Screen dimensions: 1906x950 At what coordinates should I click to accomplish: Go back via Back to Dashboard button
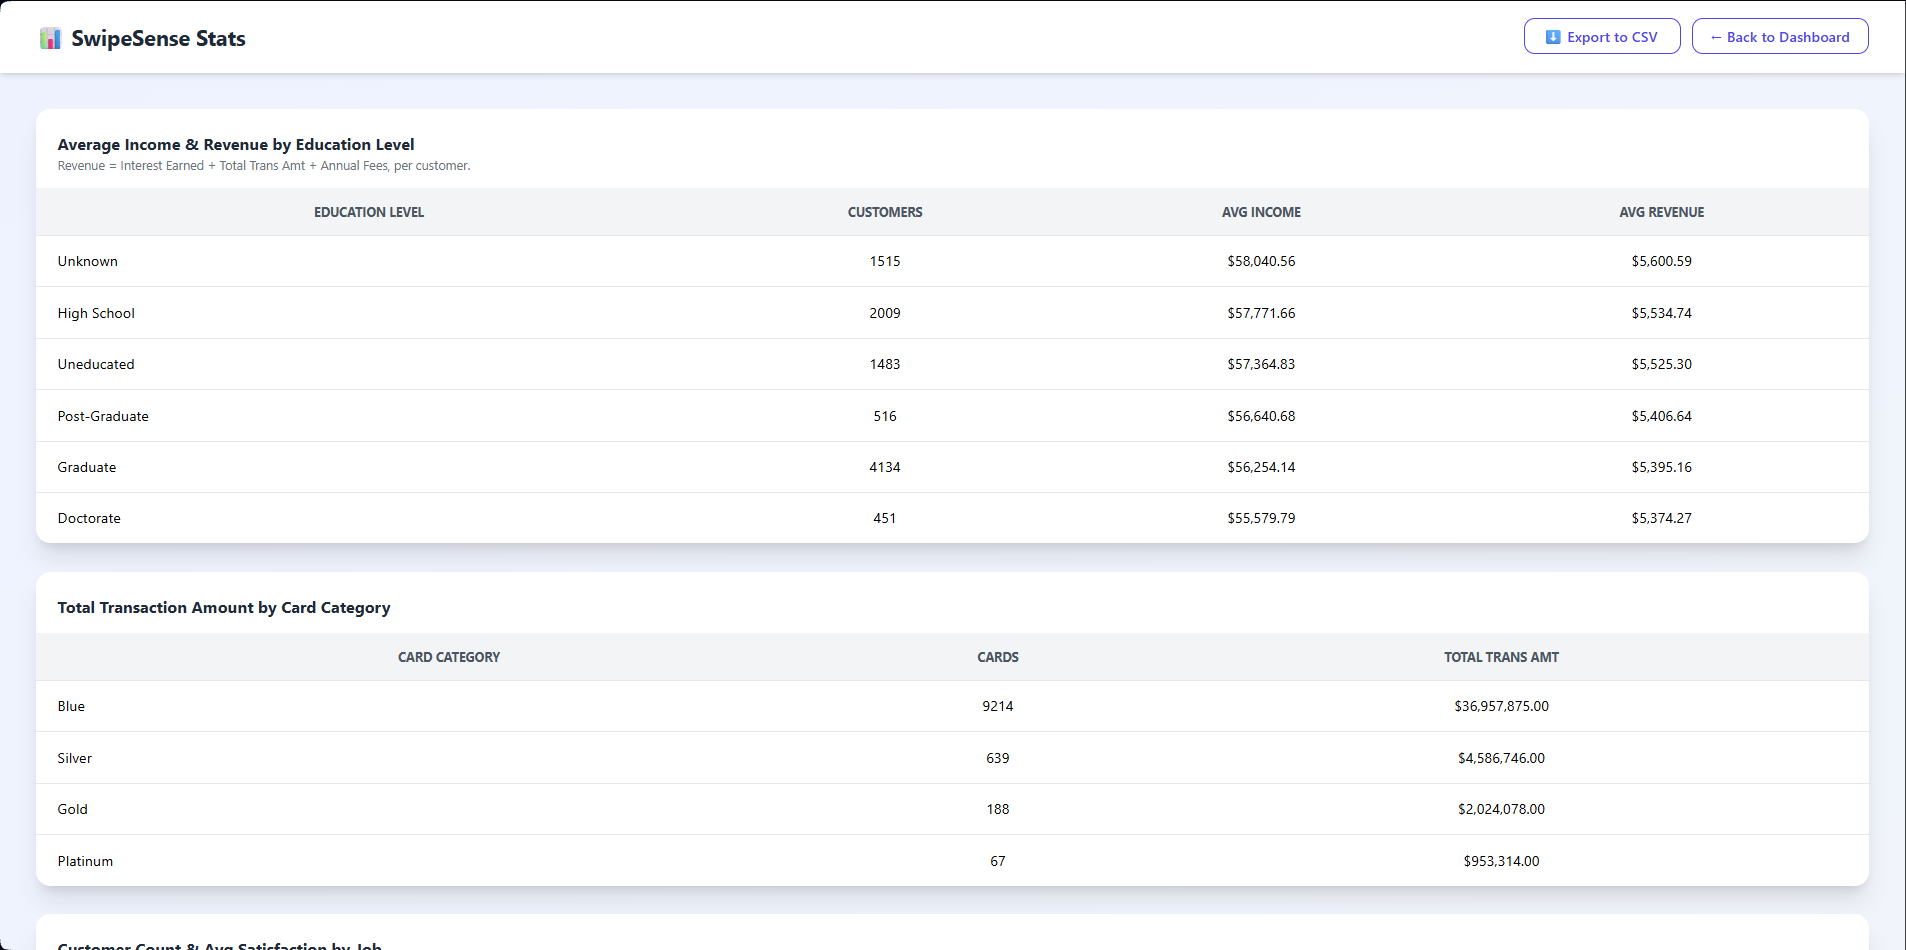(x=1780, y=37)
